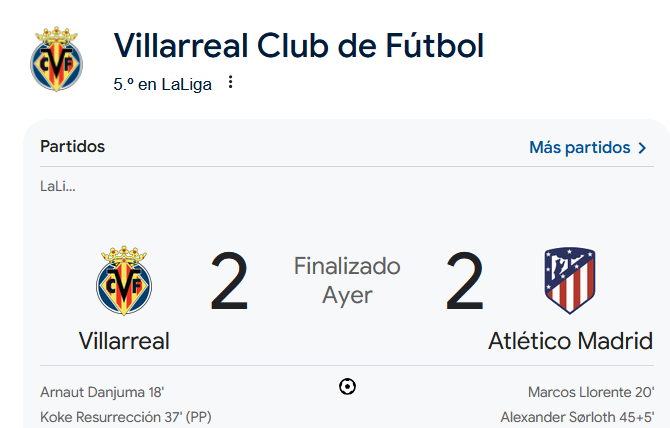Select the Atlético Madrid team name
The width and height of the screenshot is (670, 428).
pyautogui.click(x=570, y=341)
